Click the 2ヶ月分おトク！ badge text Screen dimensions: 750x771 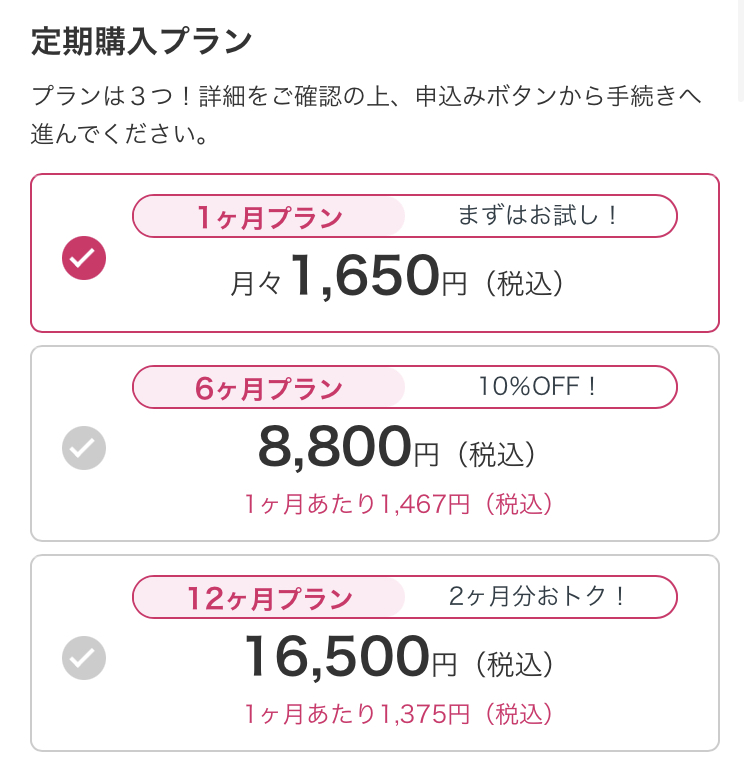click(538, 596)
